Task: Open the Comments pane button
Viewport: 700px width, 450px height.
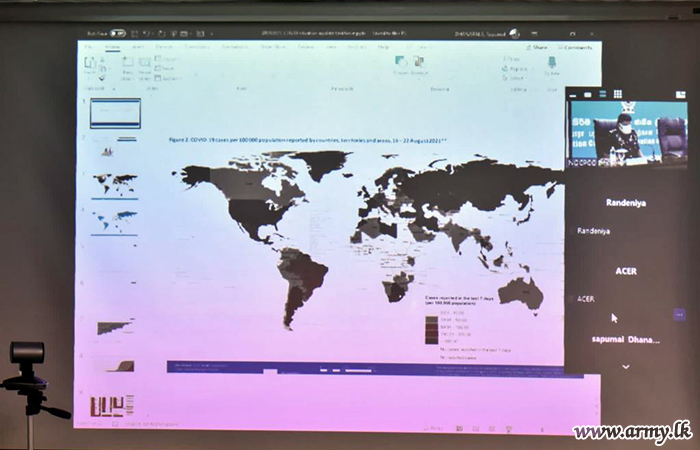Action: (x=576, y=46)
